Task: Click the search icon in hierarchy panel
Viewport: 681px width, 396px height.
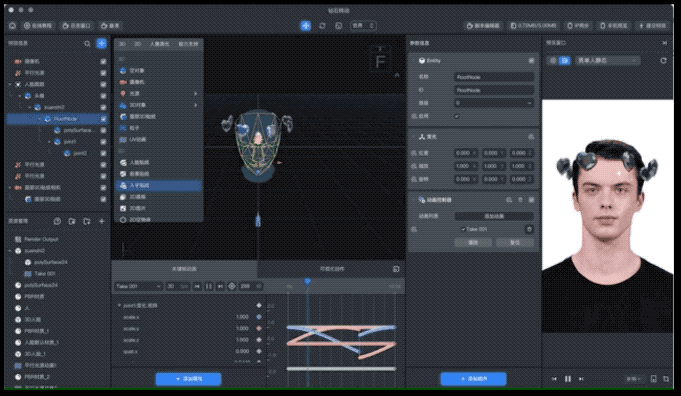Action: (87, 43)
